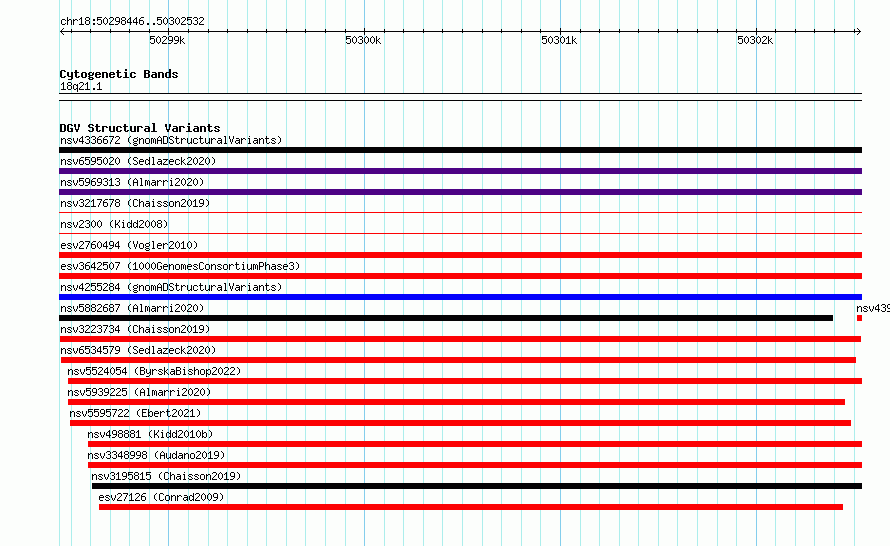Open nsv498881 (Kidd2010b) label
Viewport: 890px width, 546px height.
point(150,434)
